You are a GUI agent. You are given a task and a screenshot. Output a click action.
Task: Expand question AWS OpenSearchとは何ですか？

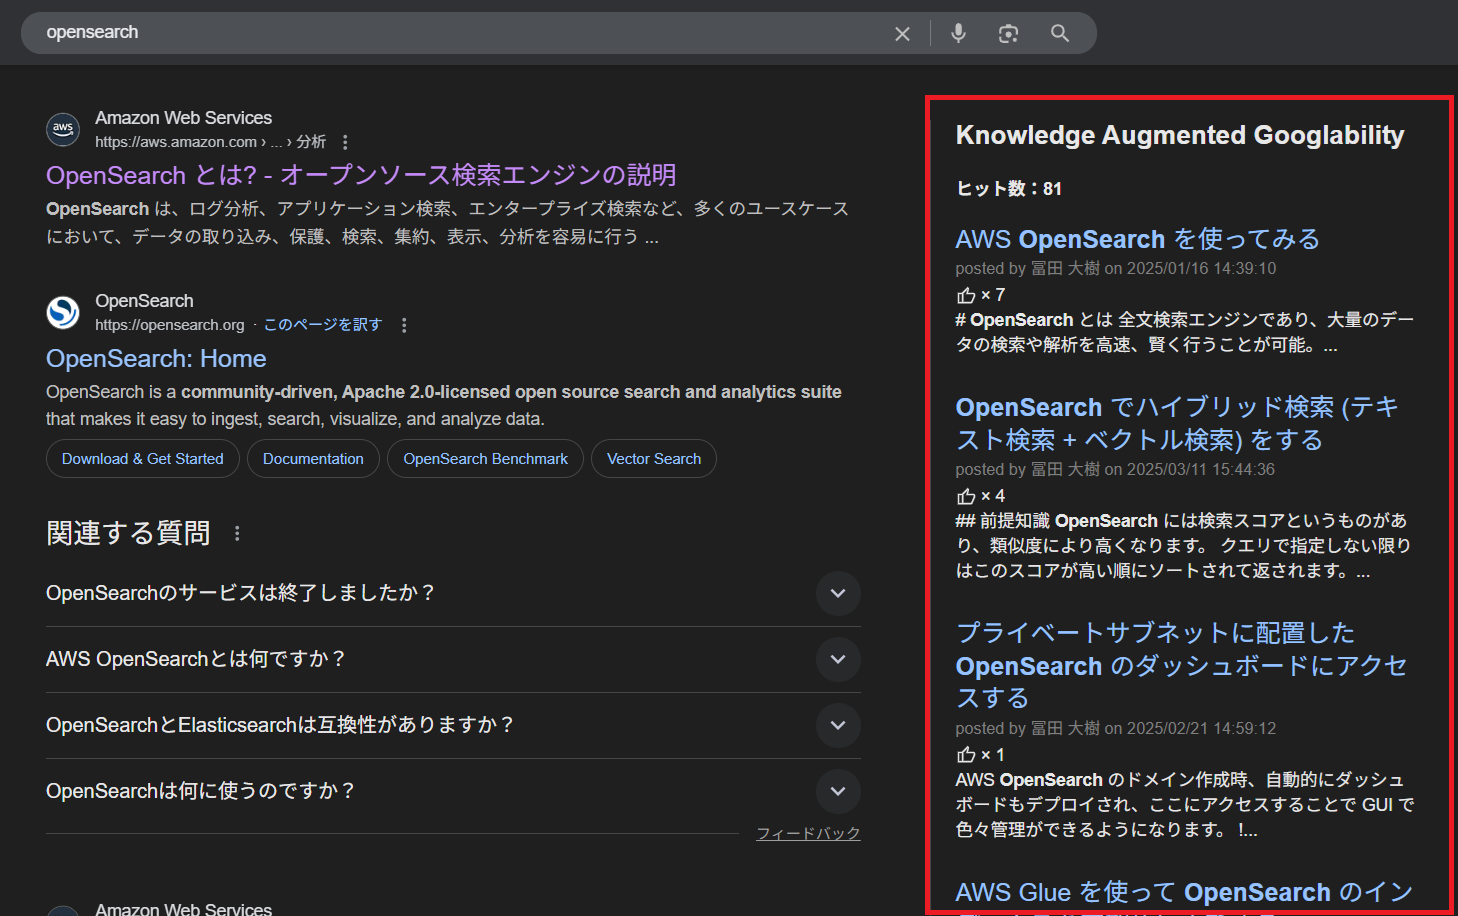point(838,659)
